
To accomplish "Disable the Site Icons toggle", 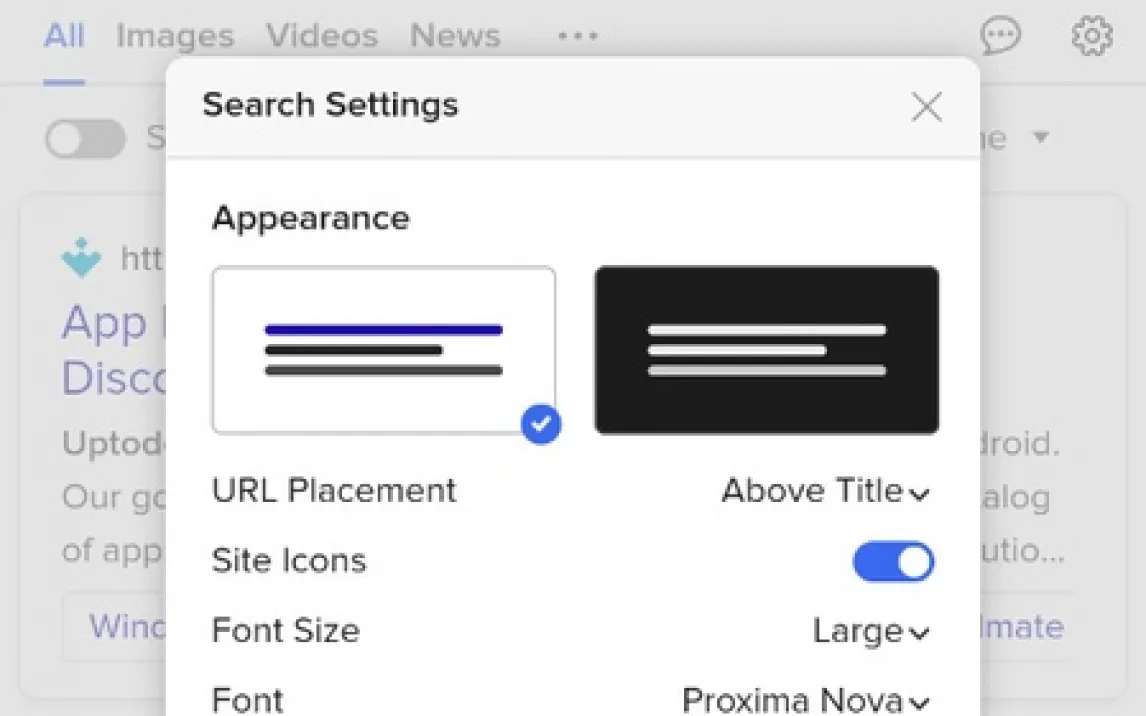I will coord(893,562).
